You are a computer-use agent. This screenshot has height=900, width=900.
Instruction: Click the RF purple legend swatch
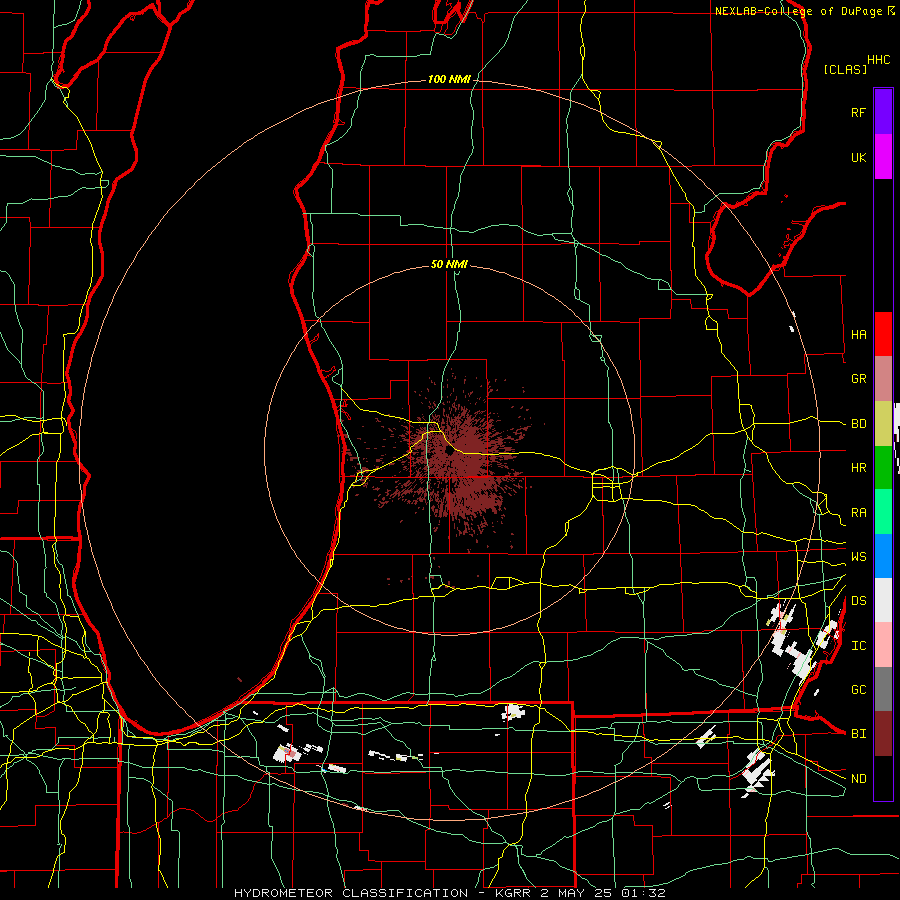click(x=883, y=112)
